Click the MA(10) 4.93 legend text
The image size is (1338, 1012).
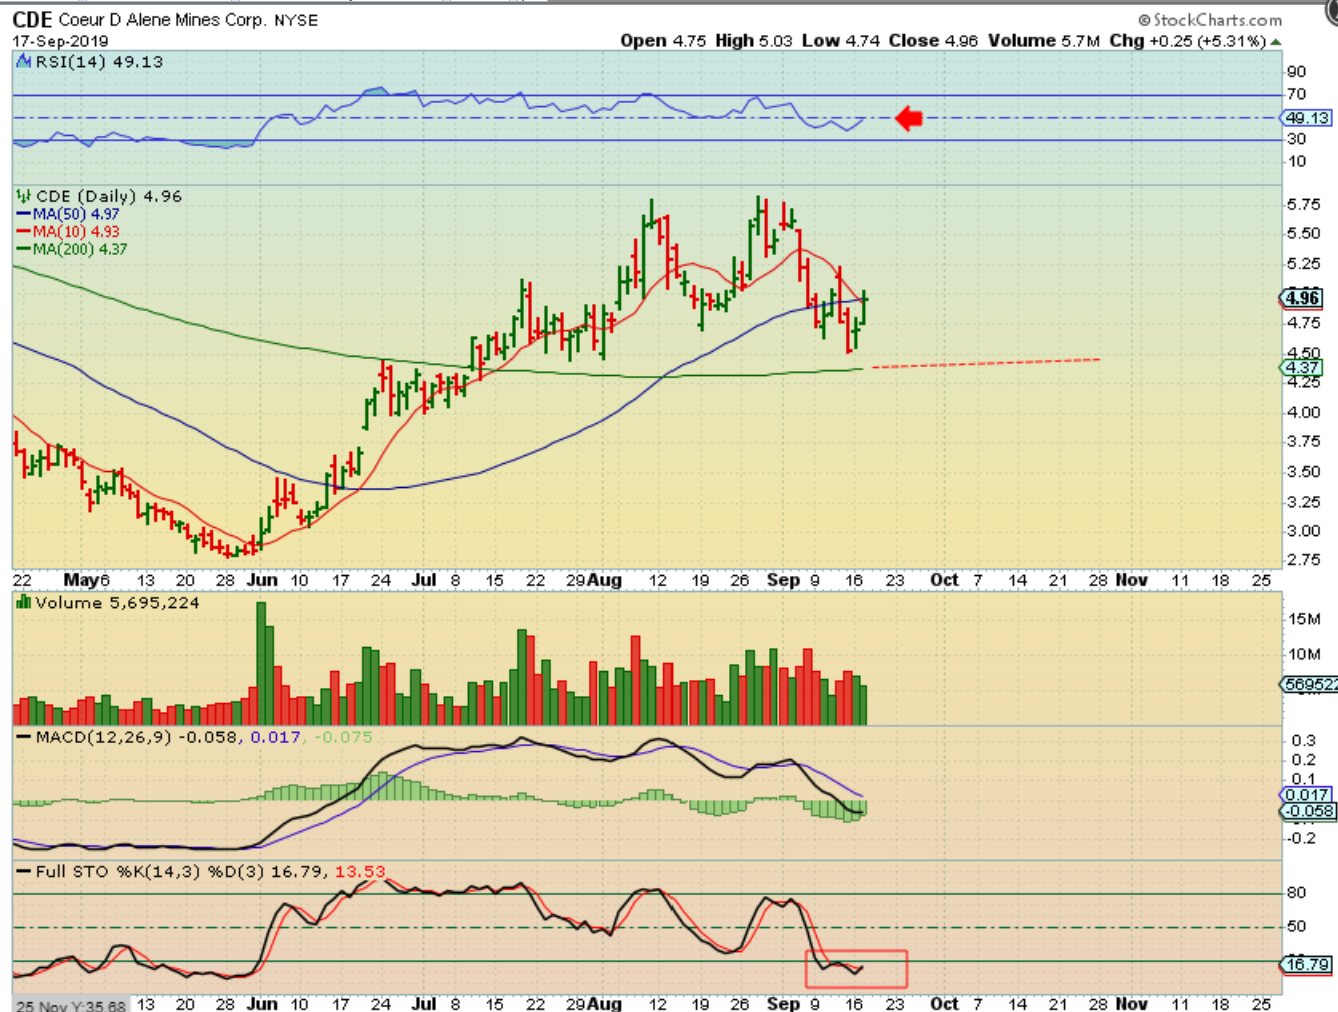(x=76, y=232)
